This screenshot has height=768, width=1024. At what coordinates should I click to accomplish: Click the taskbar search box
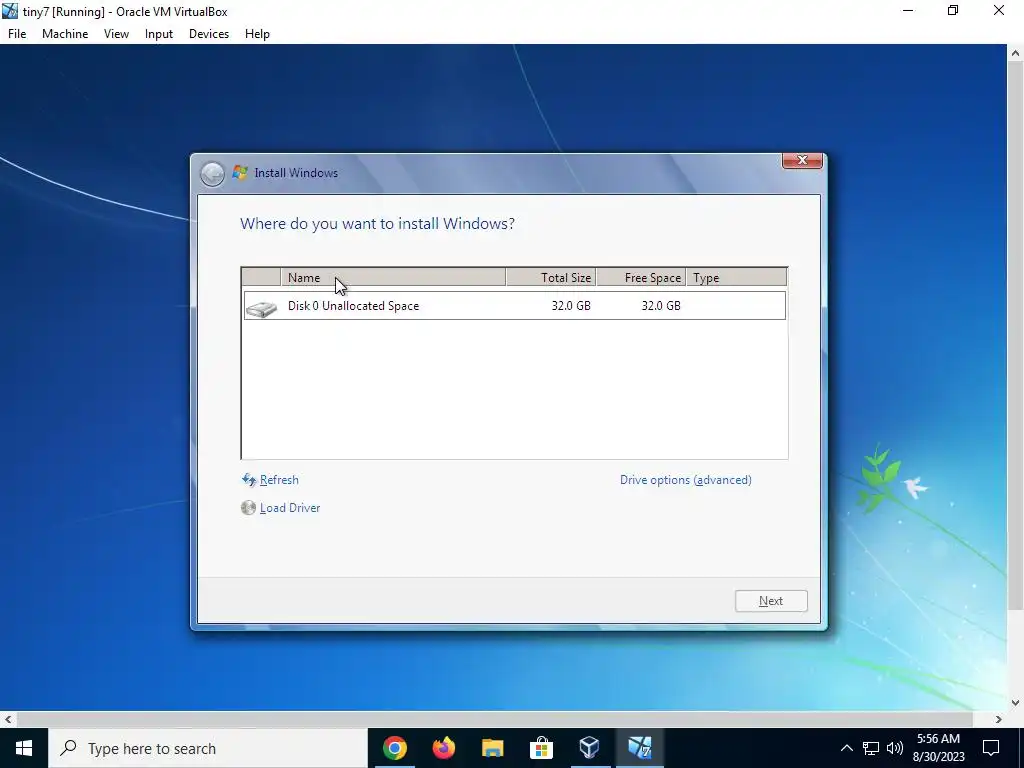208,748
